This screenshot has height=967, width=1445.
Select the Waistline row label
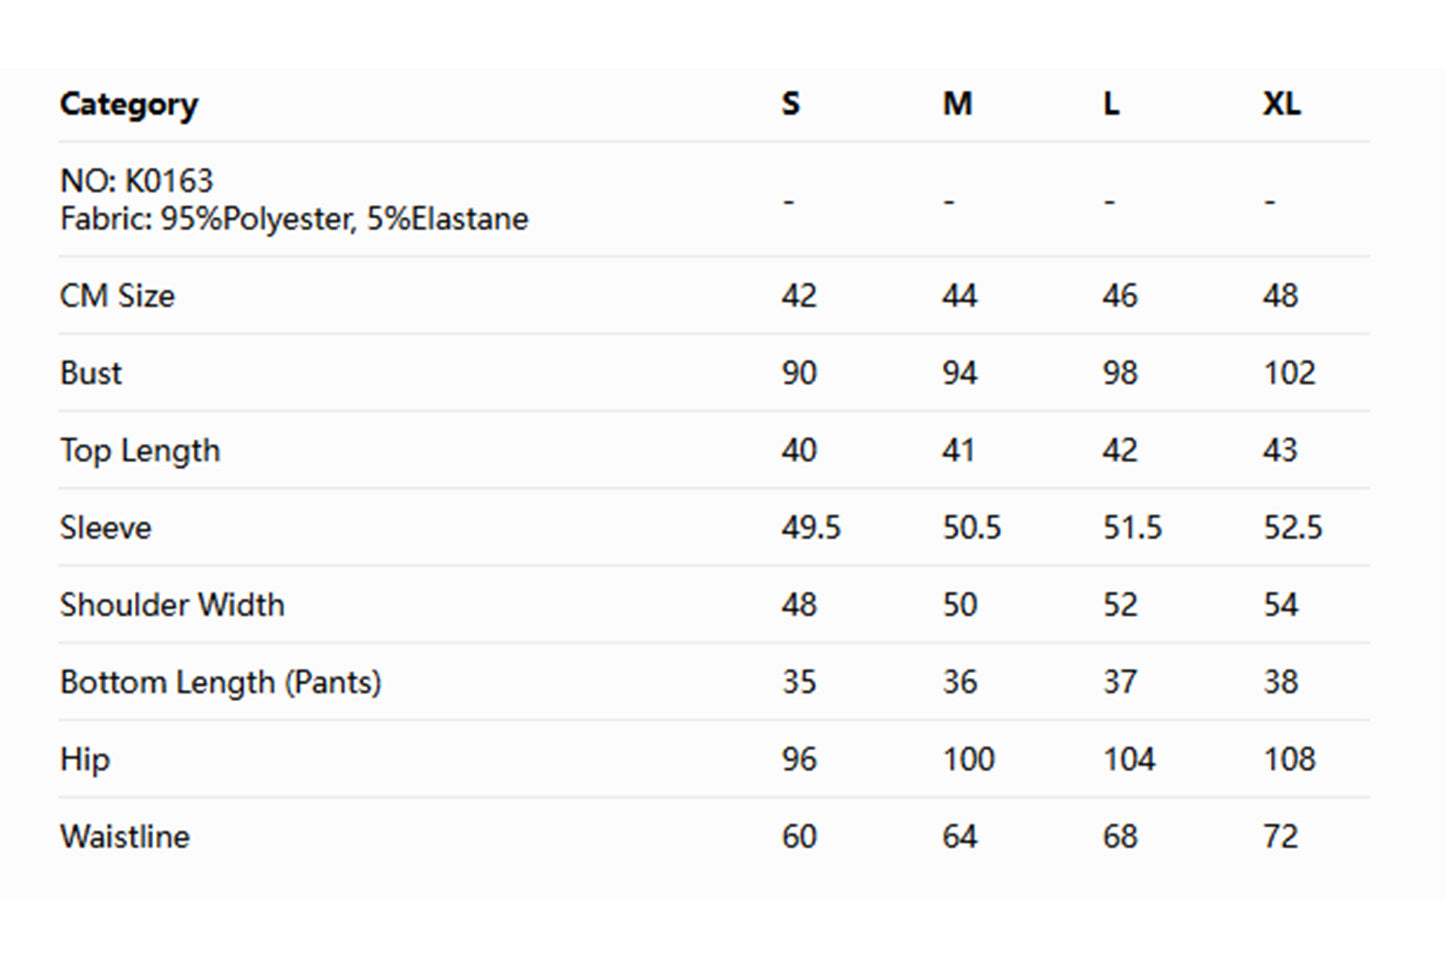(125, 837)
